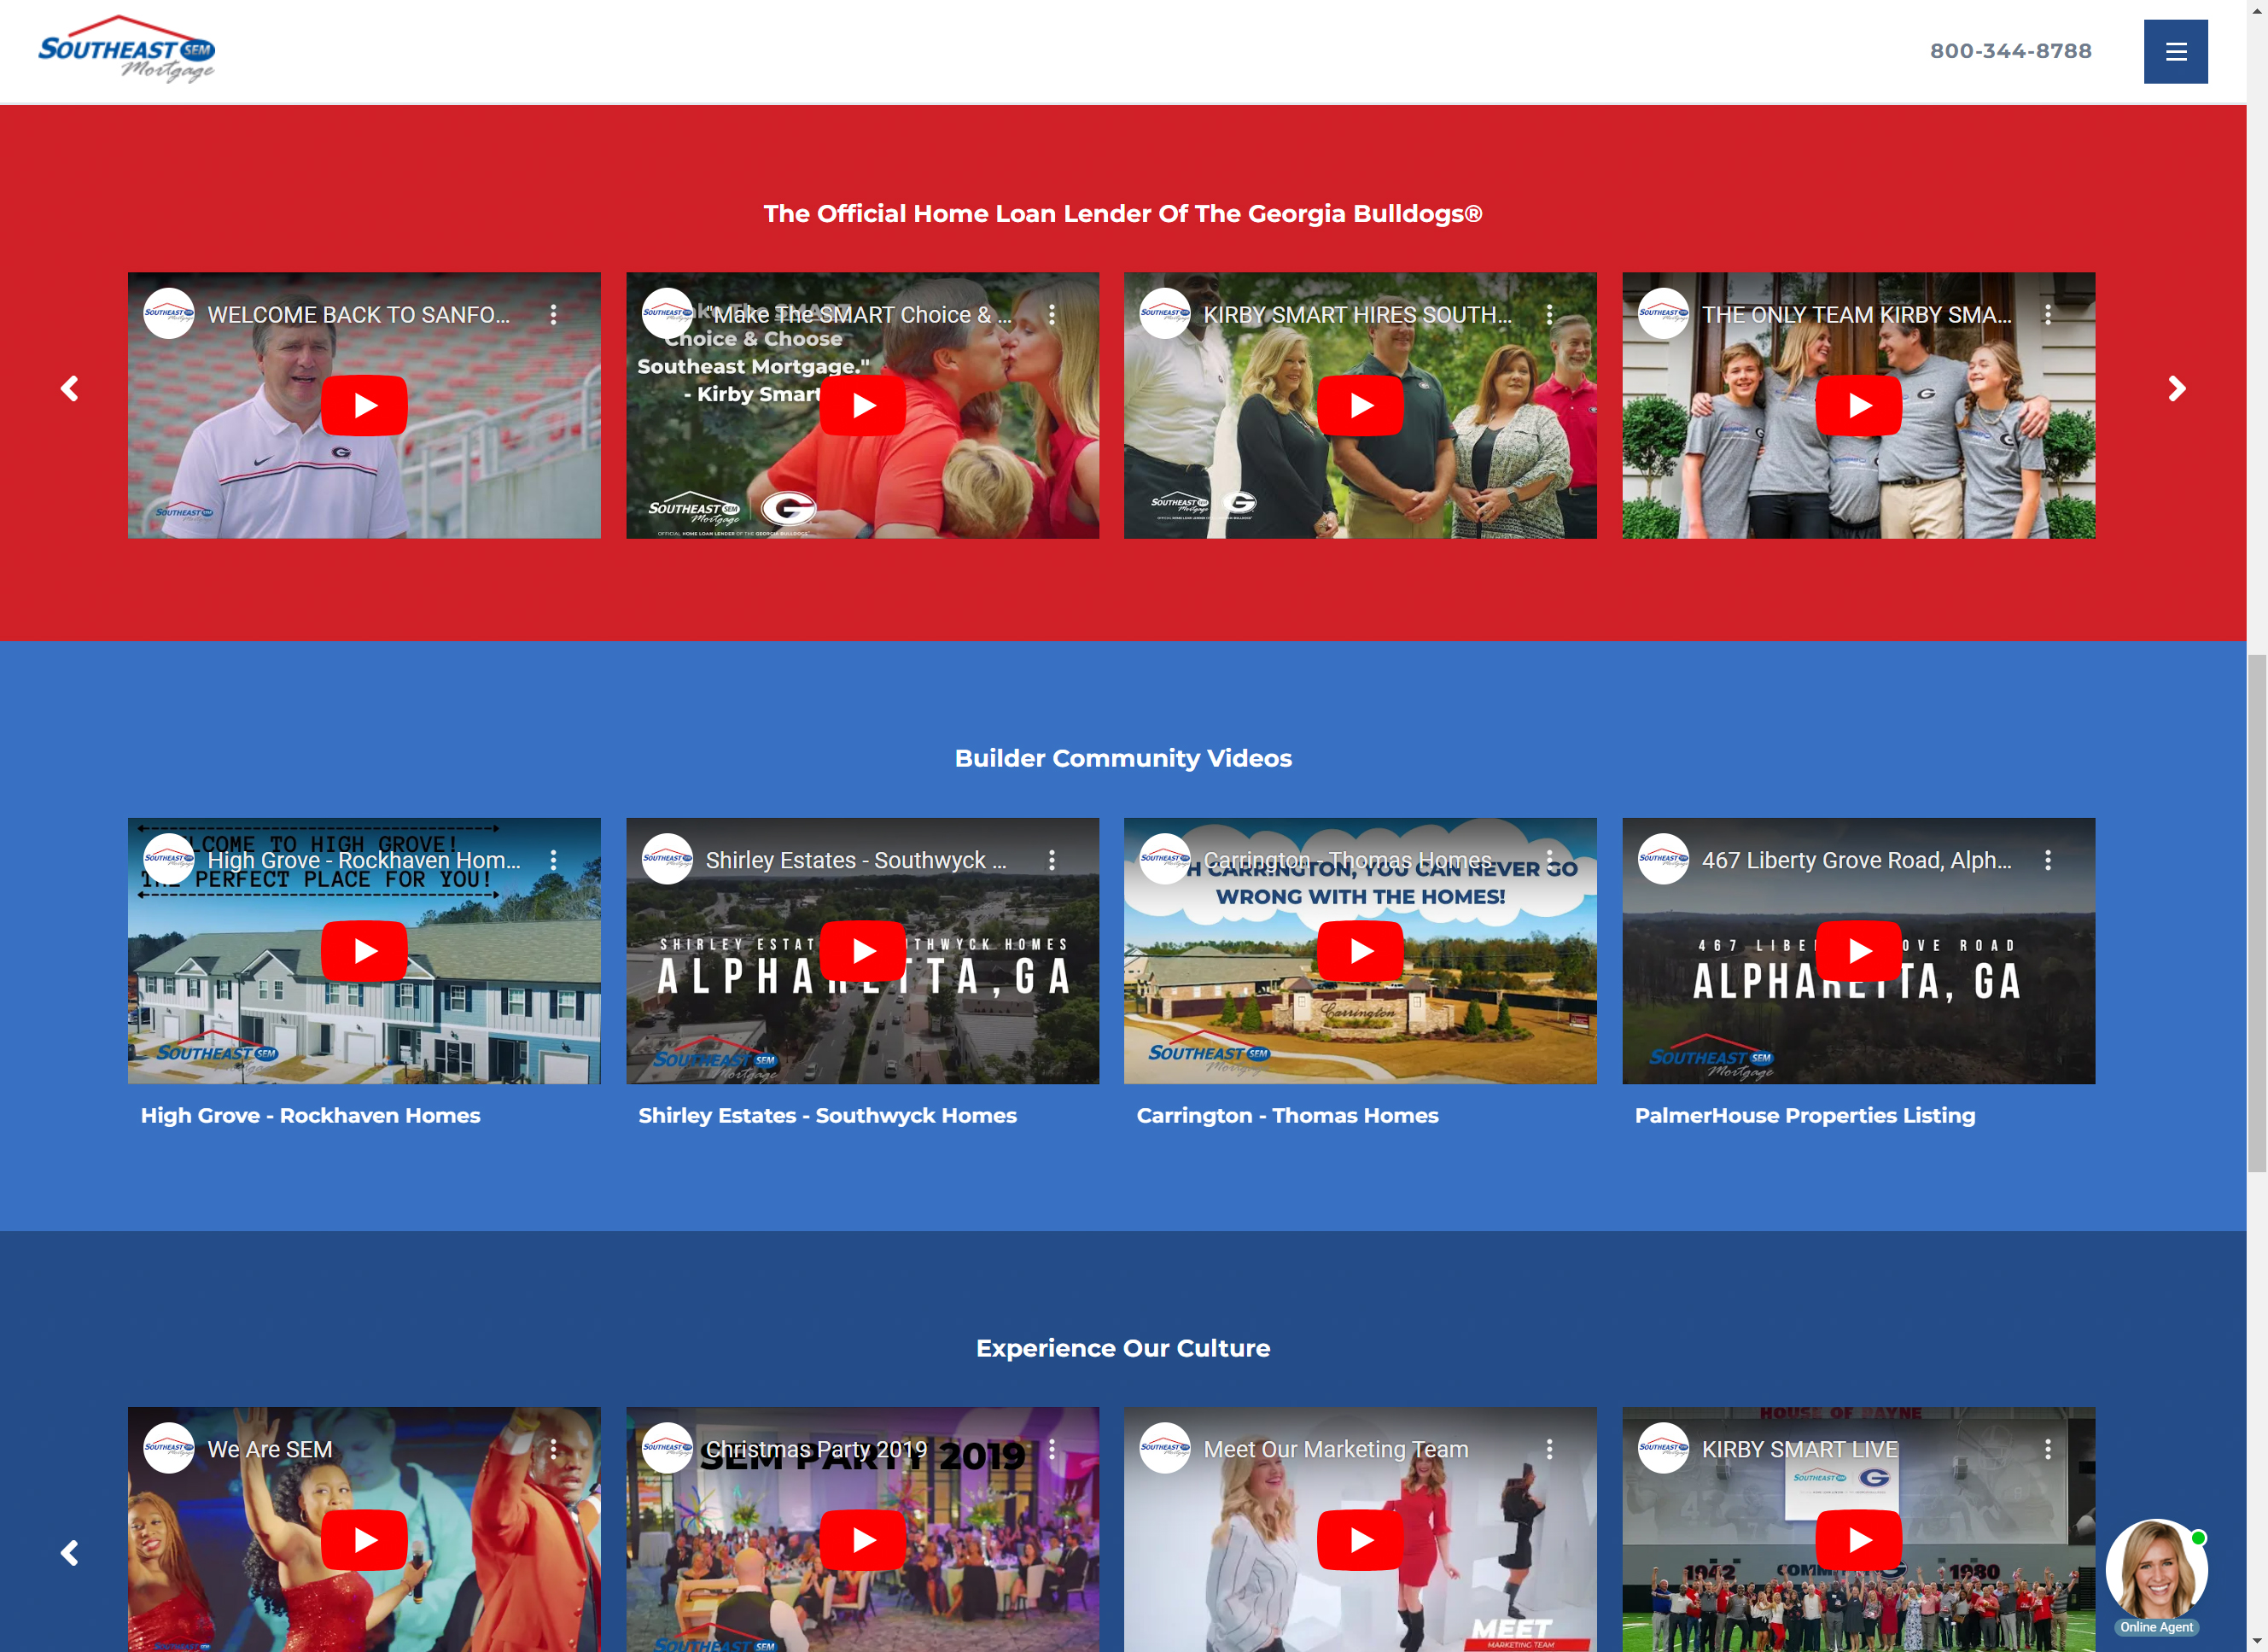Play Shirley Estates Southwyck video
Image resolution: width=2268 pixels, height=1652 pixels.
tap(863, 950)
